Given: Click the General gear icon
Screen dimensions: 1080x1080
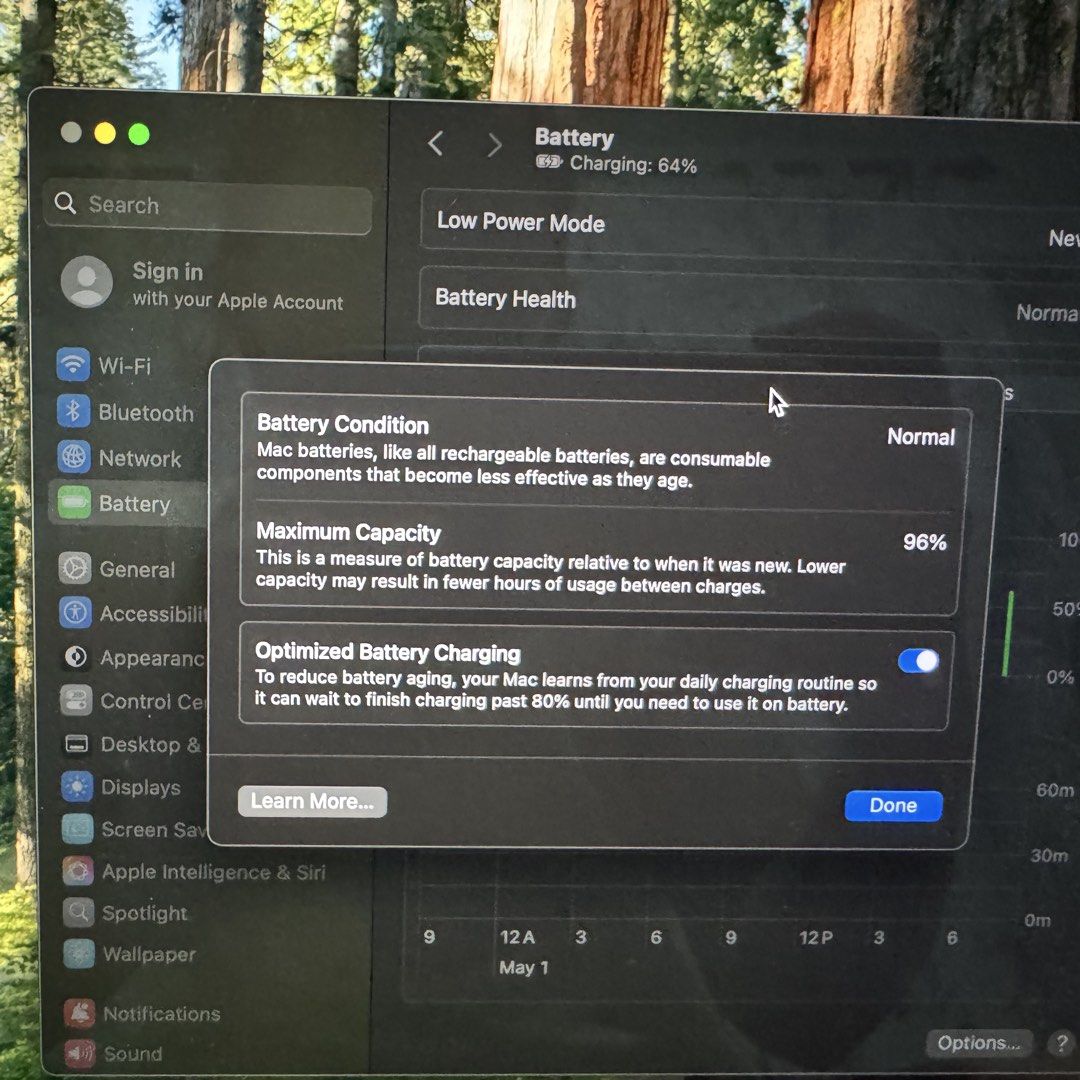Looking at the screenshot, I should (x=75, y=568).
